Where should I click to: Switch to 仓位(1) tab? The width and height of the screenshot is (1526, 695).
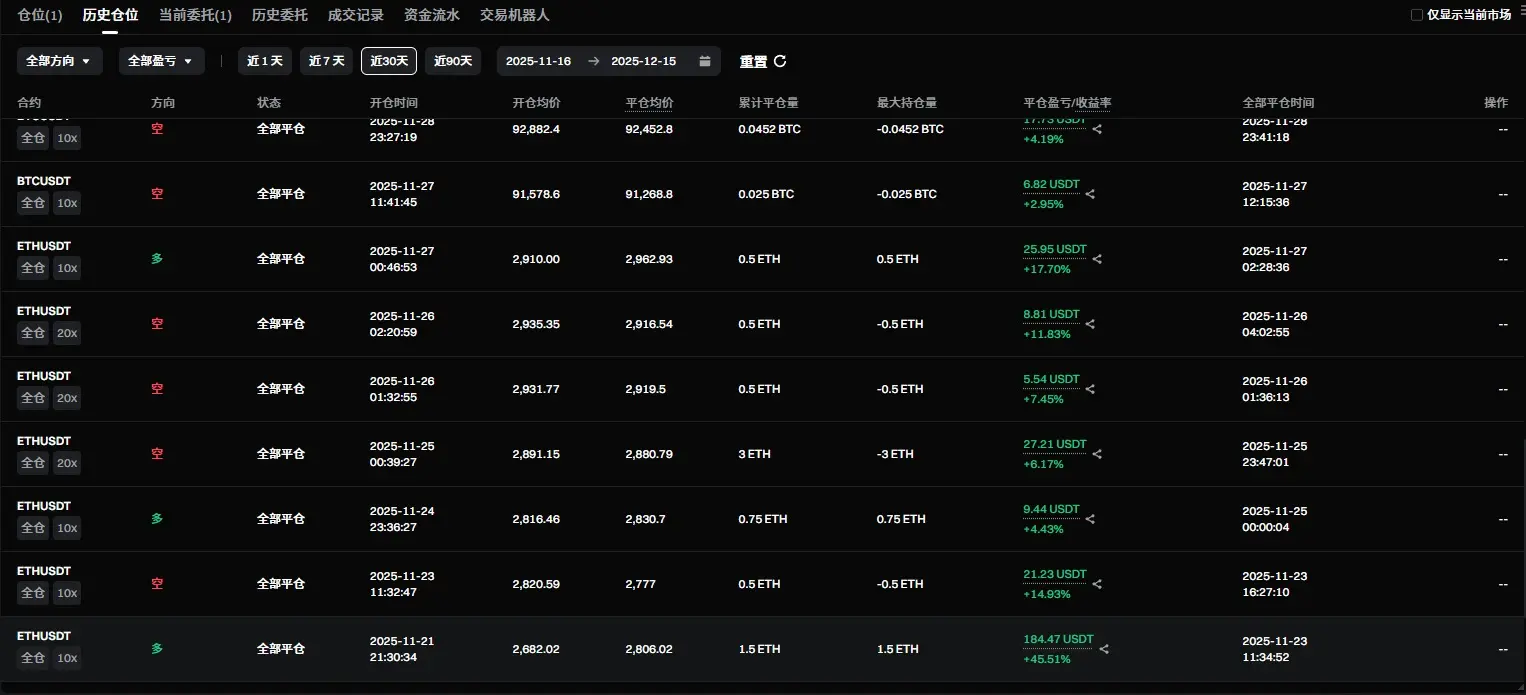pos(40,15)
